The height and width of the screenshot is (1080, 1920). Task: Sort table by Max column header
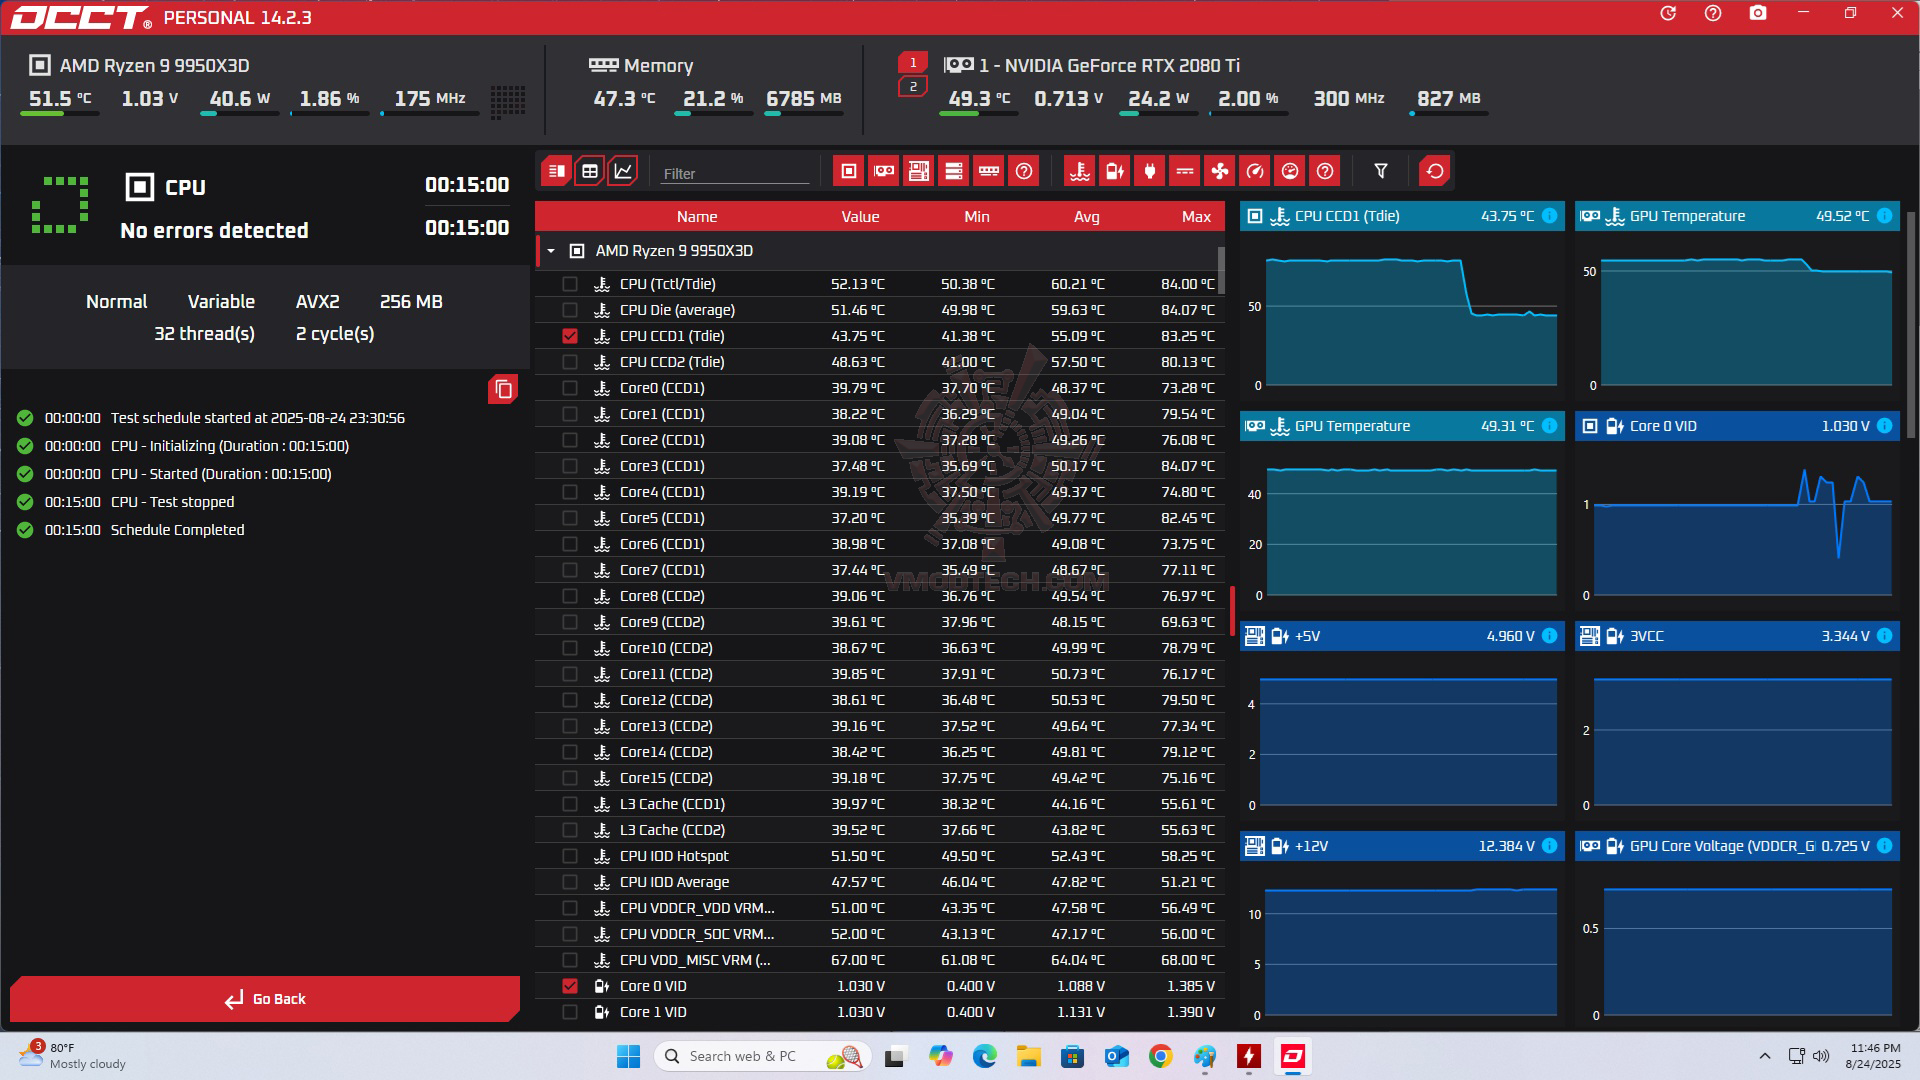coord(1195,216)
